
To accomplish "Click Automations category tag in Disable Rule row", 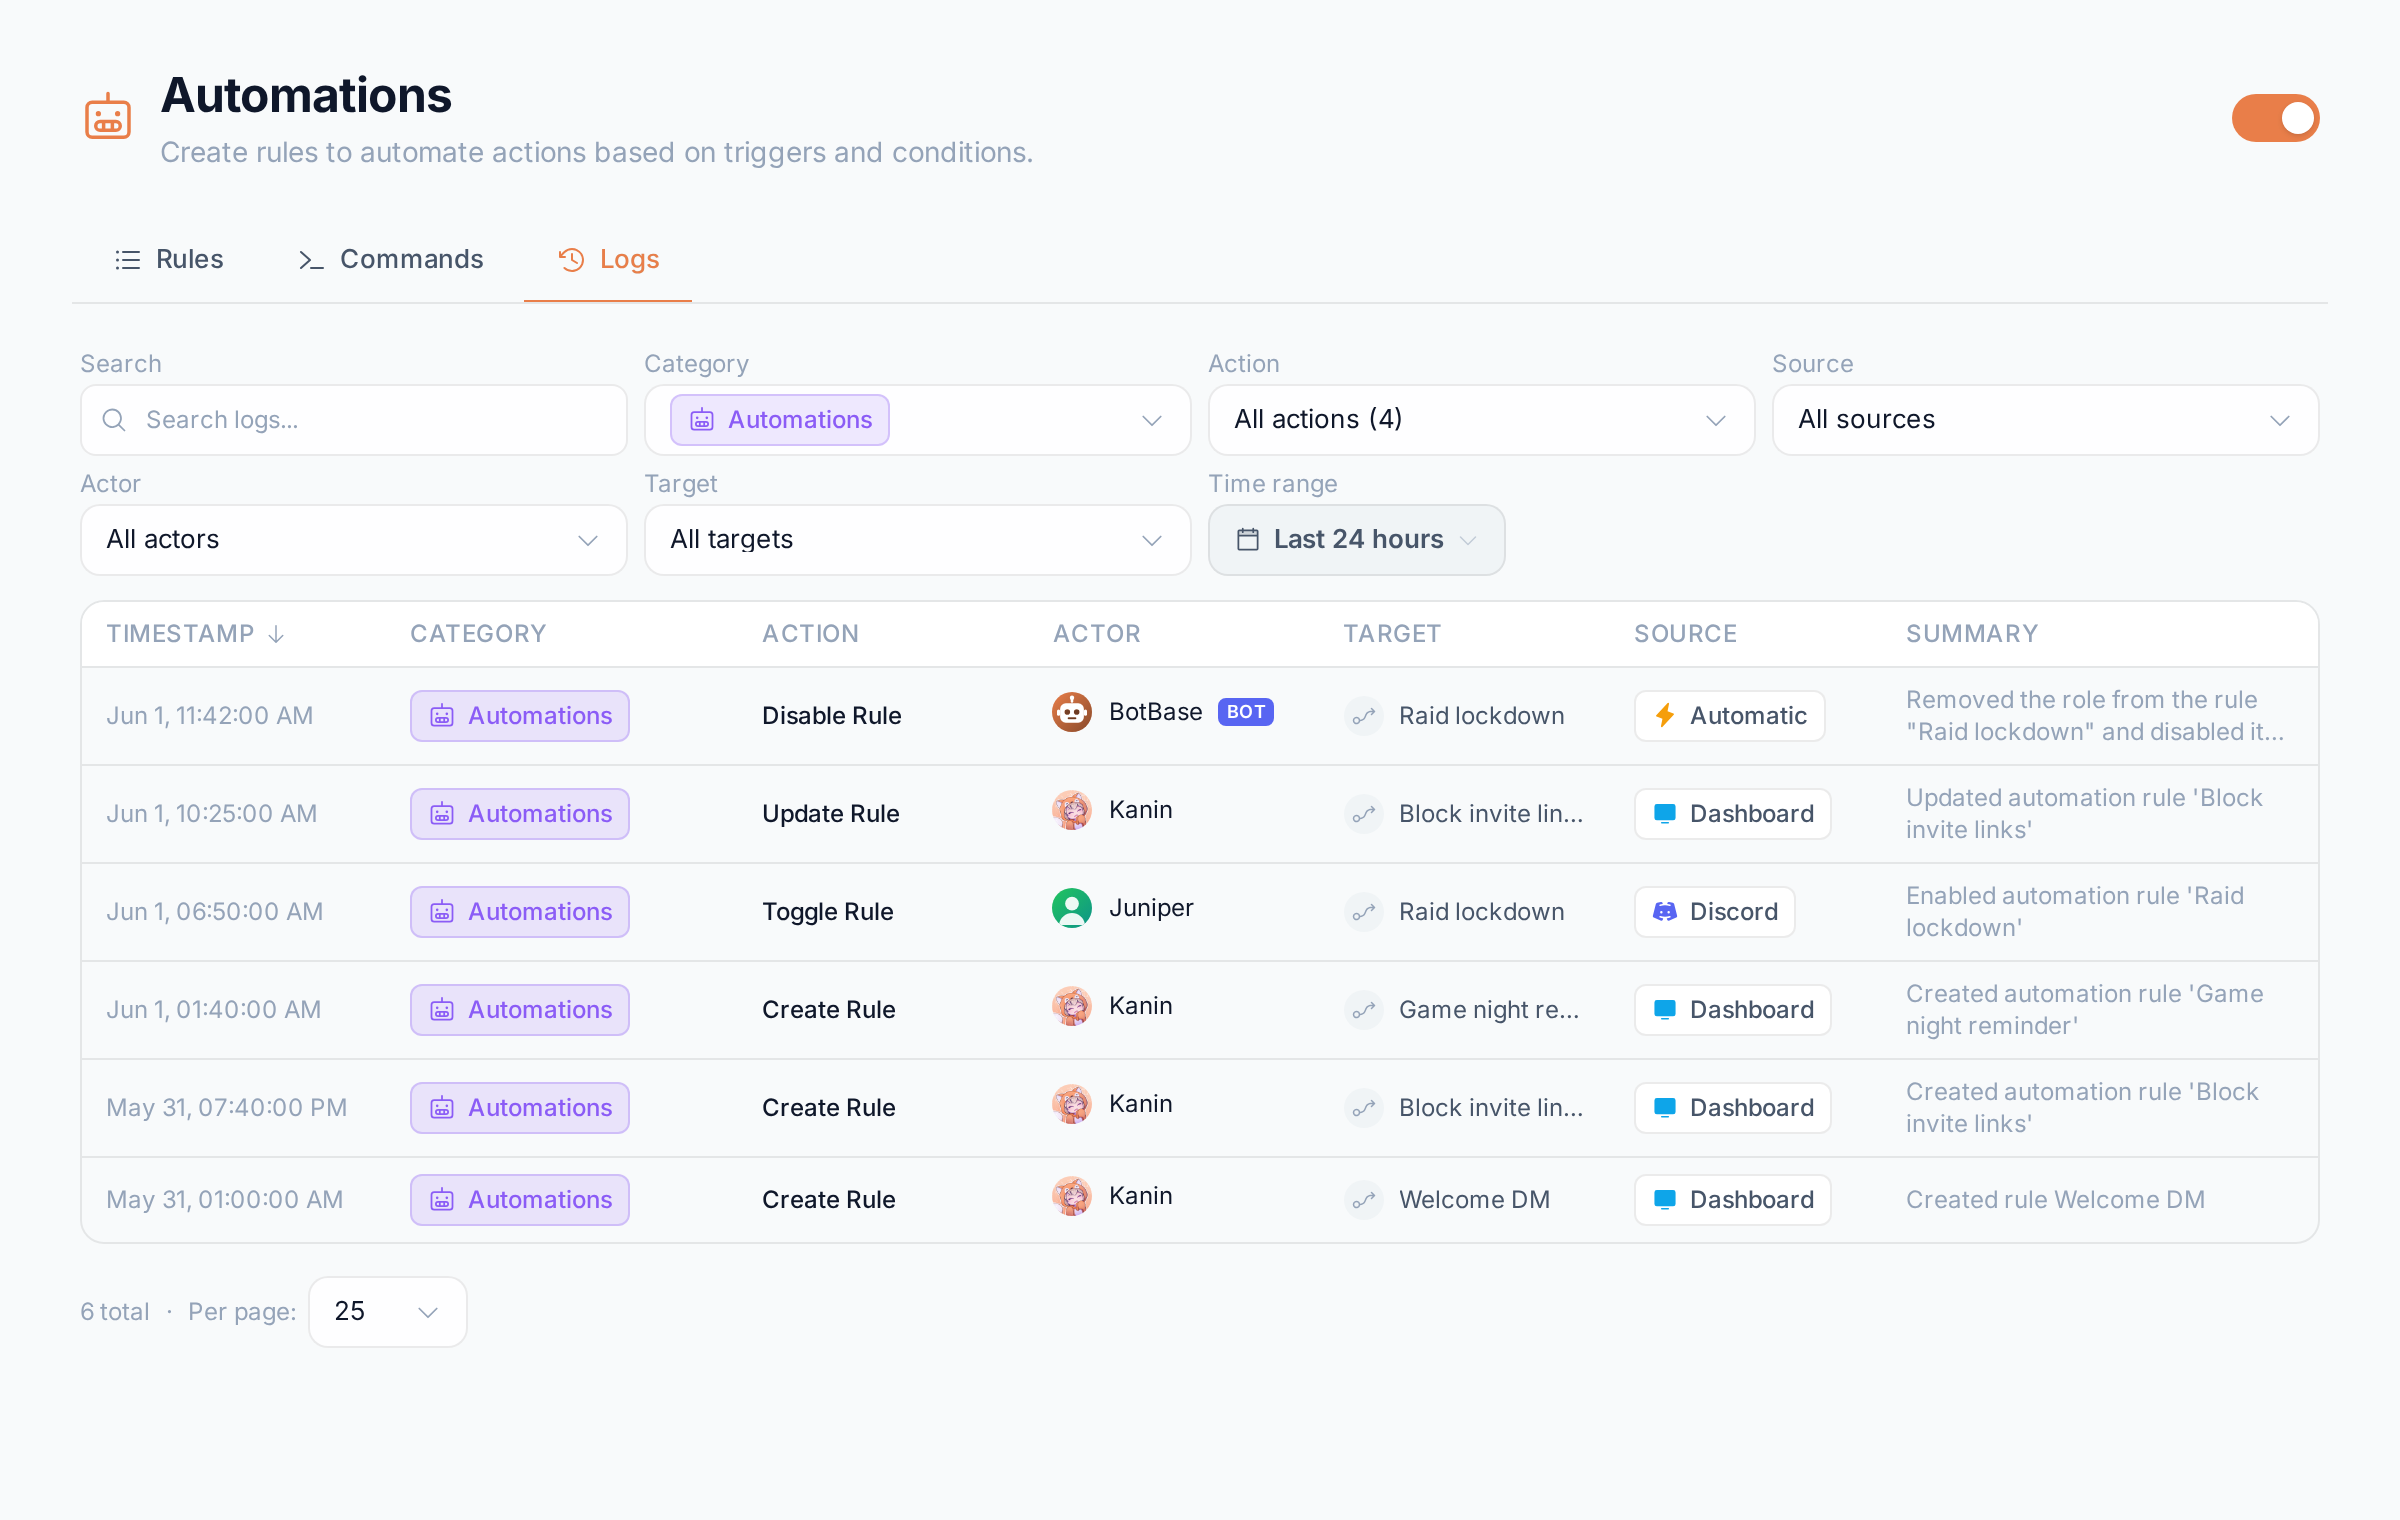I will (x=520, y=716).
